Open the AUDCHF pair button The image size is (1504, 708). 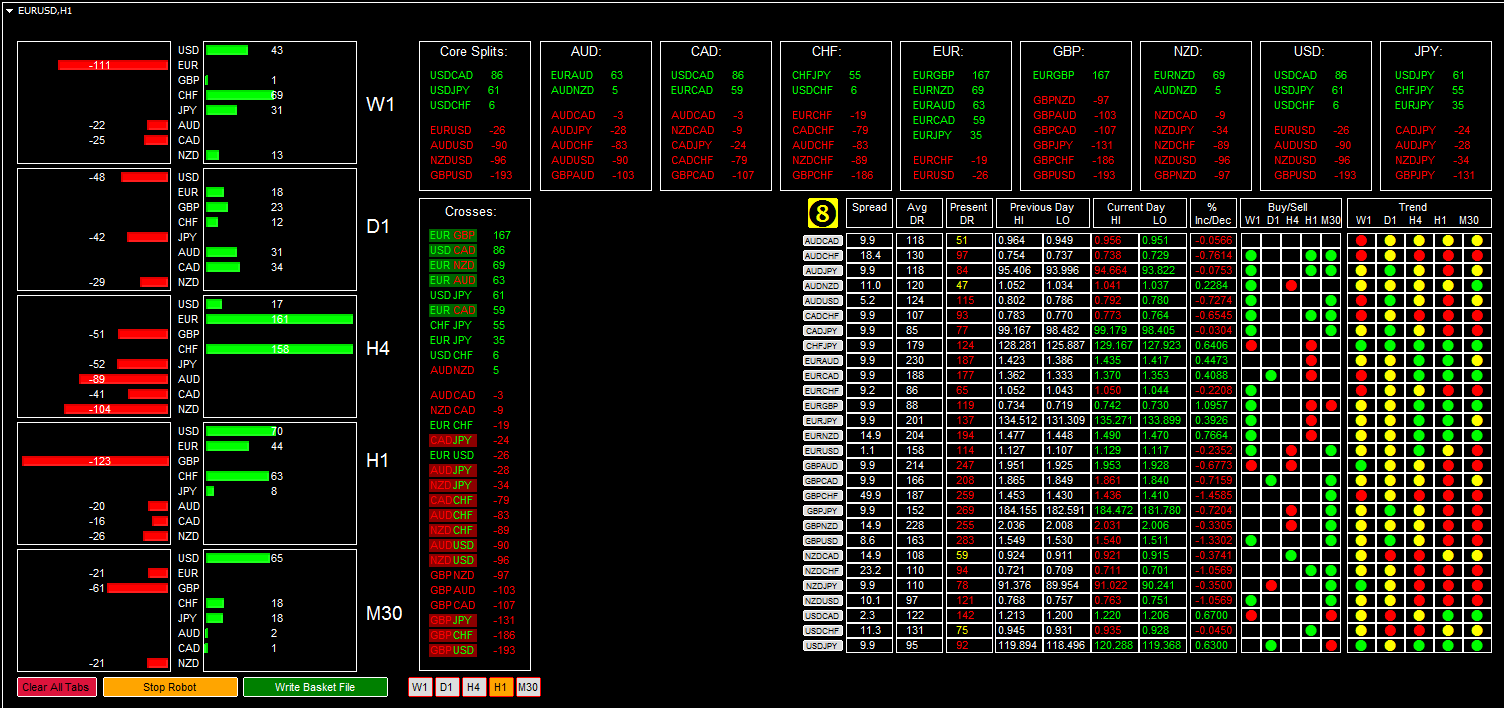822,256
